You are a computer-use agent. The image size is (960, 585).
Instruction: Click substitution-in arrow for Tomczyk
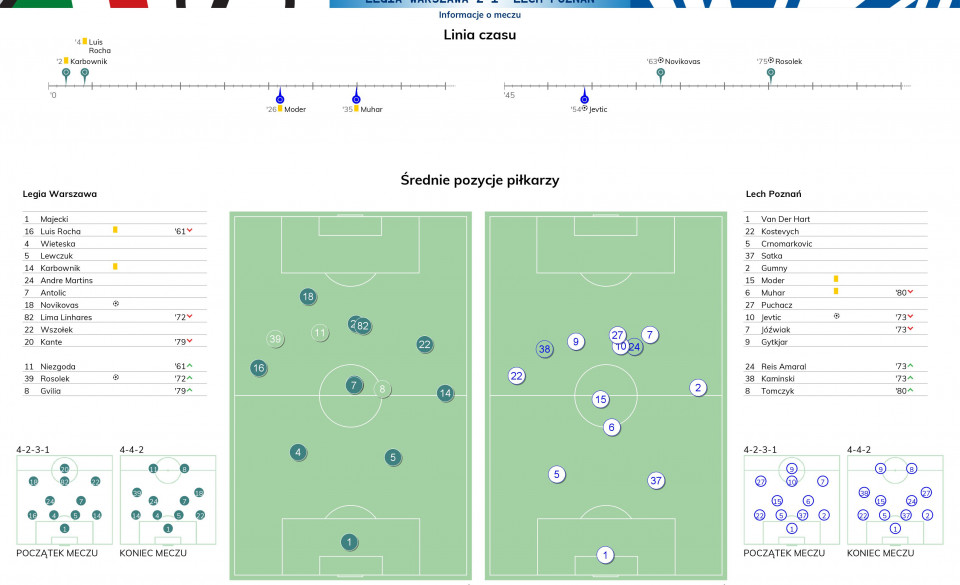(910, 390)
